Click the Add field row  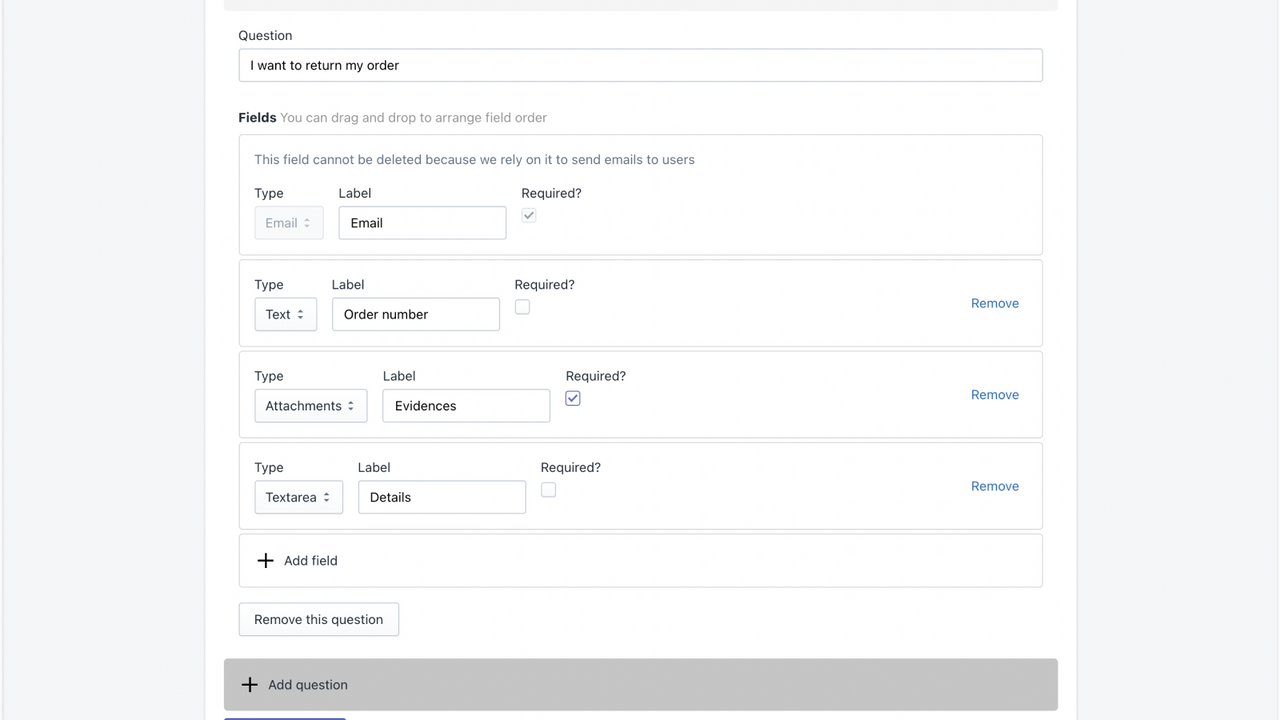point(640,560)
